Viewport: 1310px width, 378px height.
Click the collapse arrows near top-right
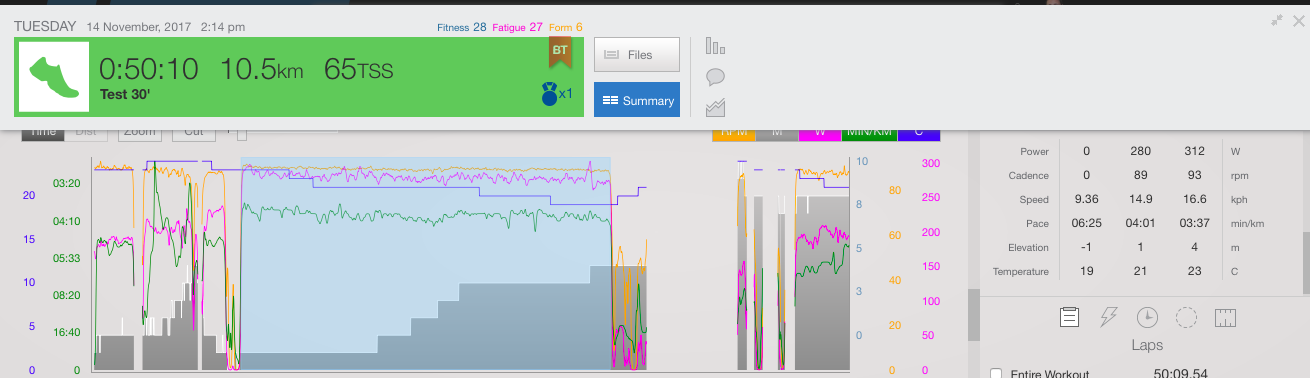pyautogui.click(x=1277, y=20)
